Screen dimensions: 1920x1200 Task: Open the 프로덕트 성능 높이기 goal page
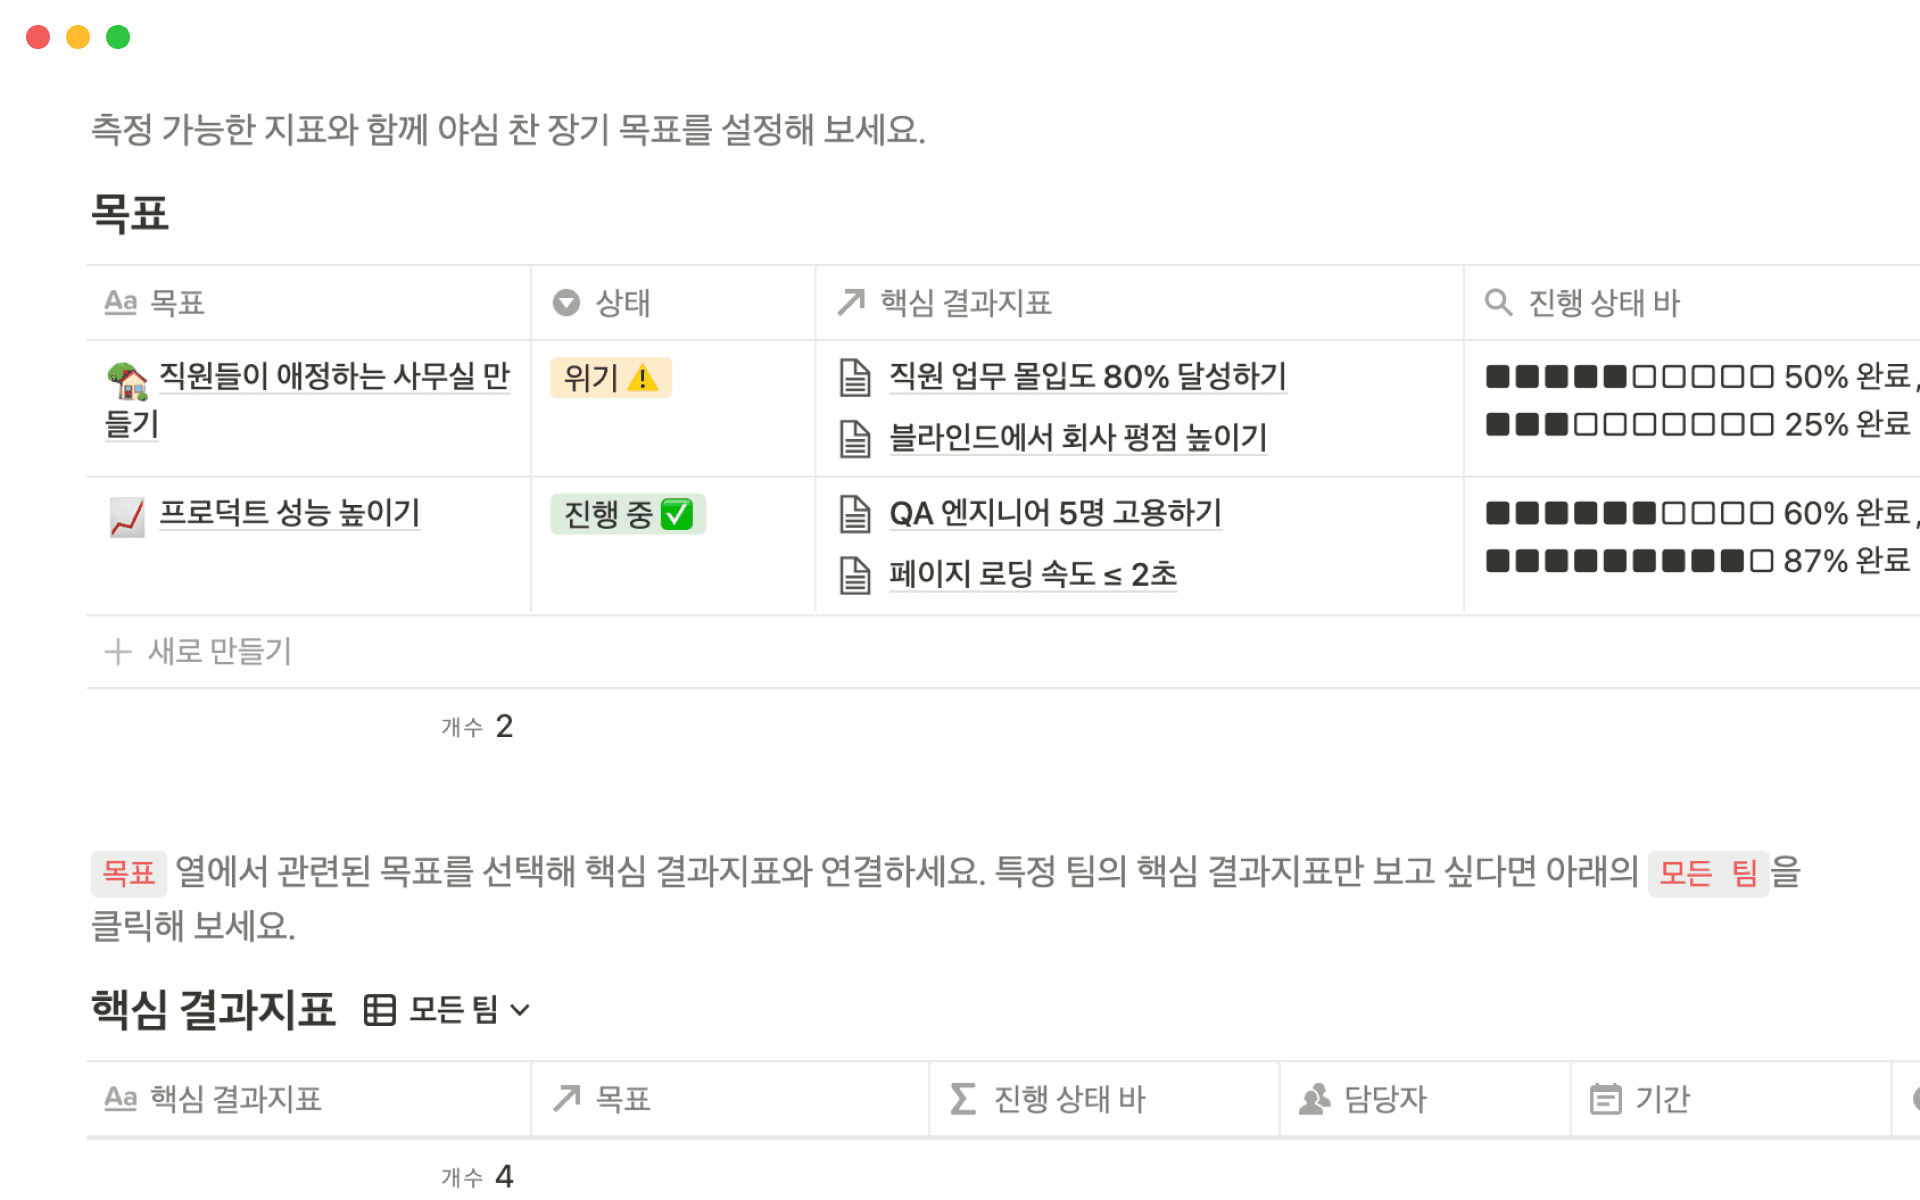click(290, 513)
